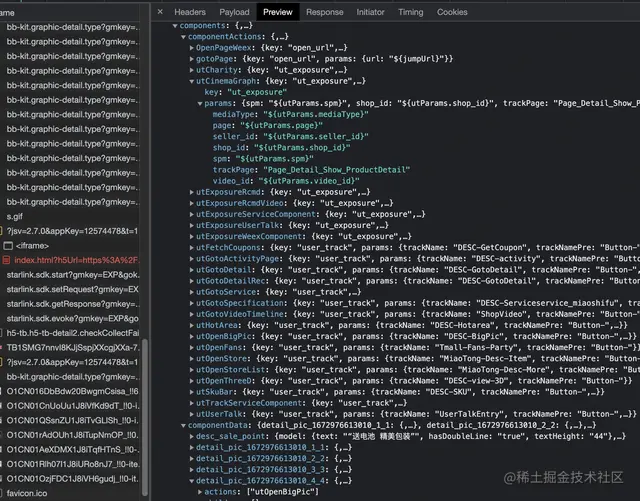Collapse the utCinemaGraph entry

coord(191,81)
